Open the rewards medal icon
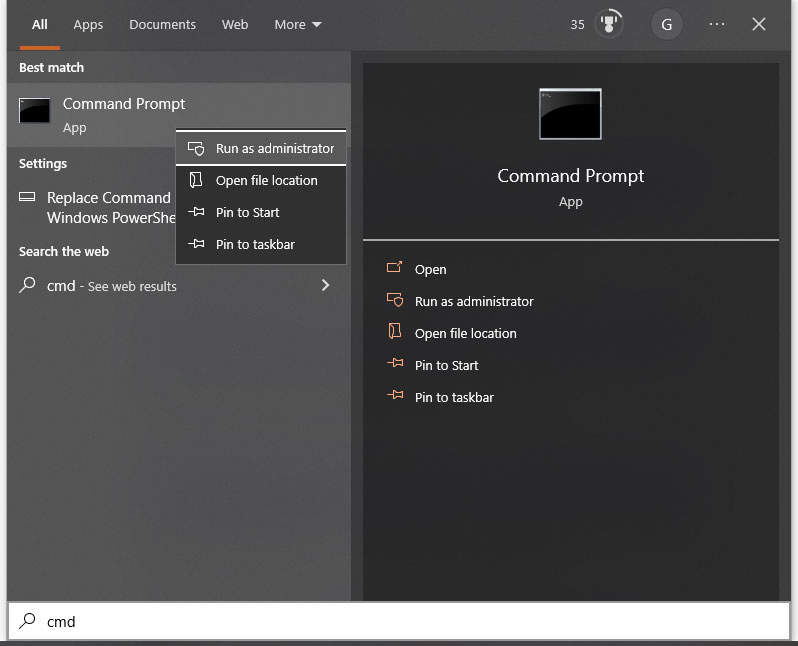 (x=609, y=24)
